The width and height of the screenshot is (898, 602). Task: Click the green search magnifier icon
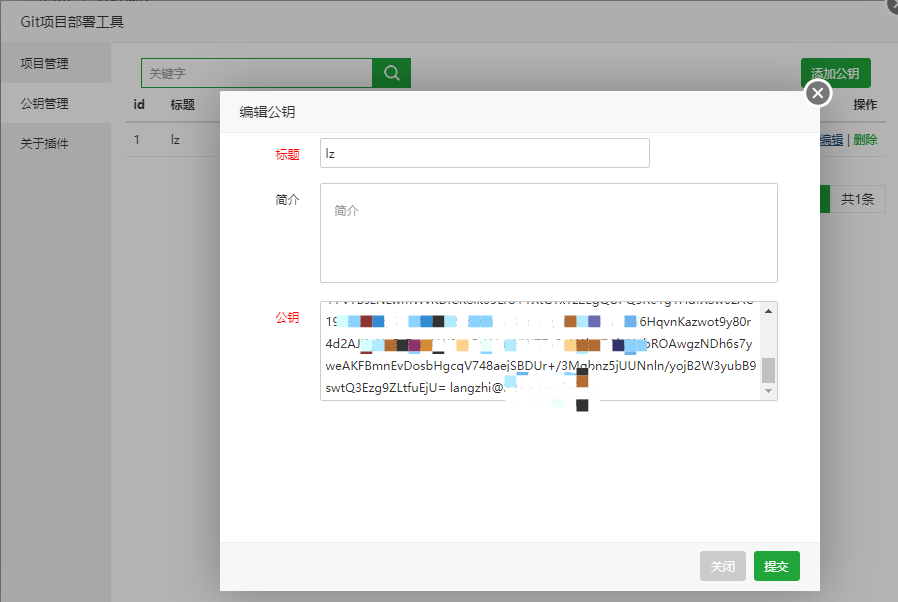point(392,73)
